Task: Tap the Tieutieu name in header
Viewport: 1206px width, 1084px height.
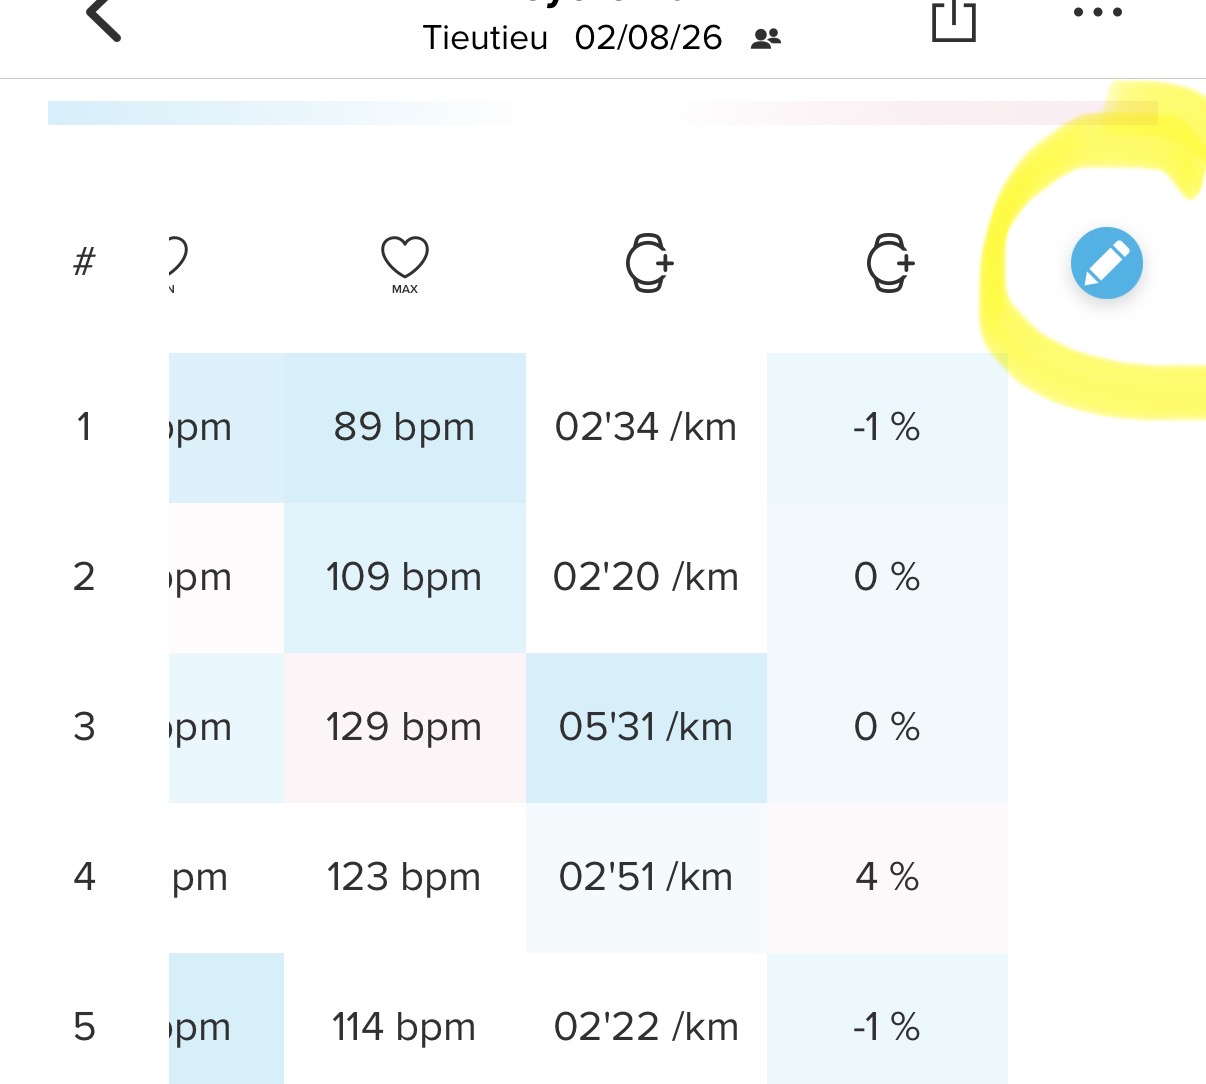Action: 485,38
